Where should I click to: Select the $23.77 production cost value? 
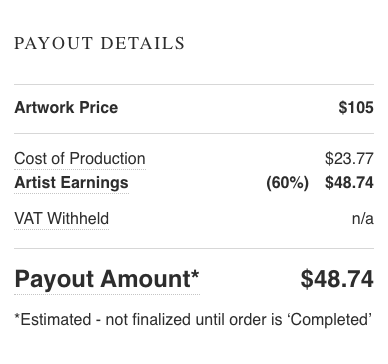point(349,159)
